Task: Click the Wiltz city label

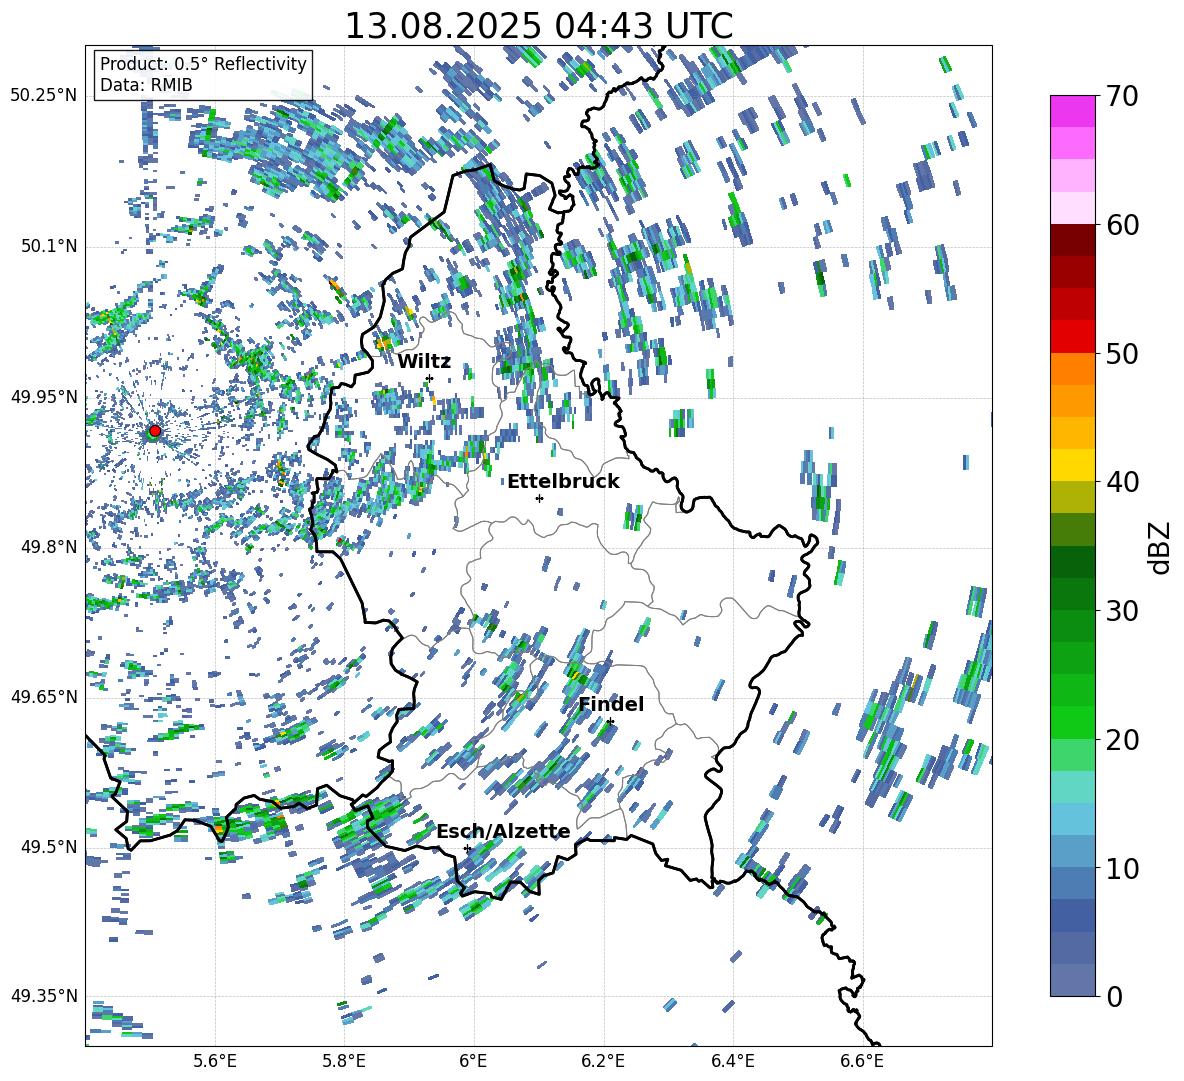Action: 424,361
